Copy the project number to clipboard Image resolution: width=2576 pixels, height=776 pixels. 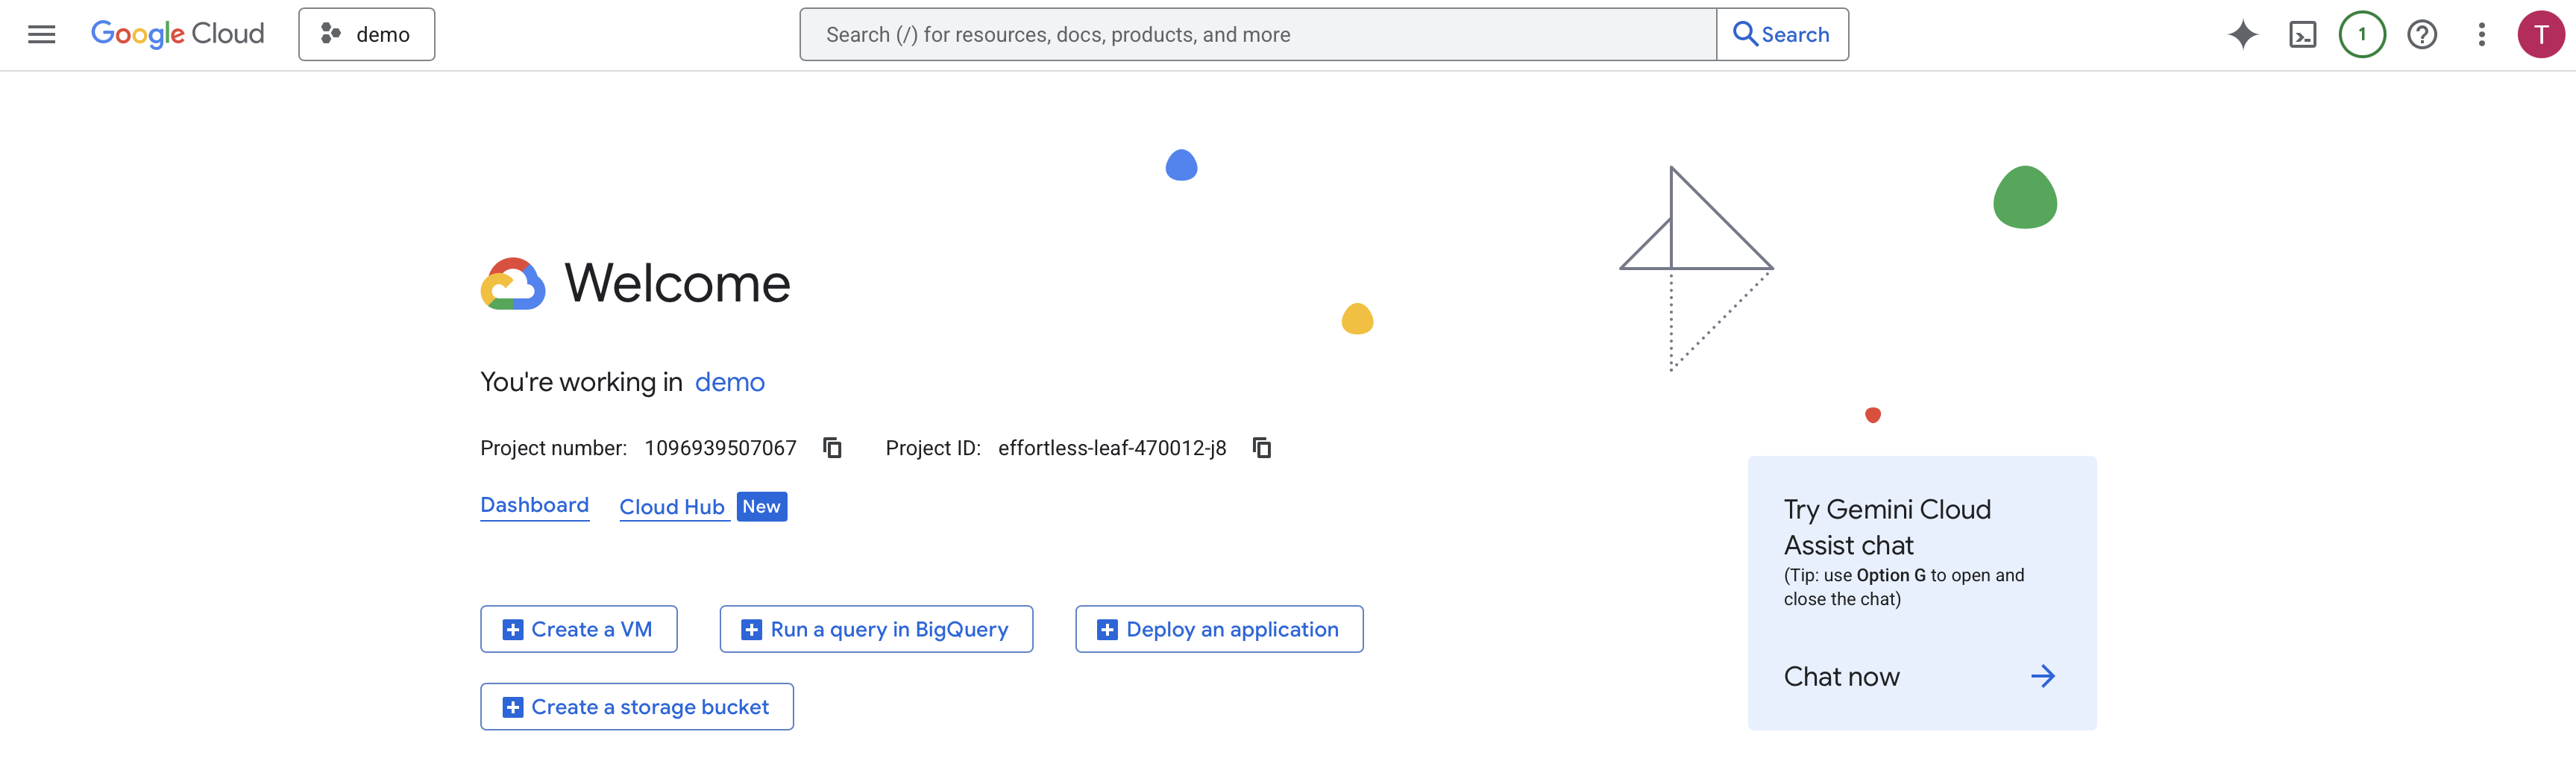pyautogui.click(x=832, y=448)
